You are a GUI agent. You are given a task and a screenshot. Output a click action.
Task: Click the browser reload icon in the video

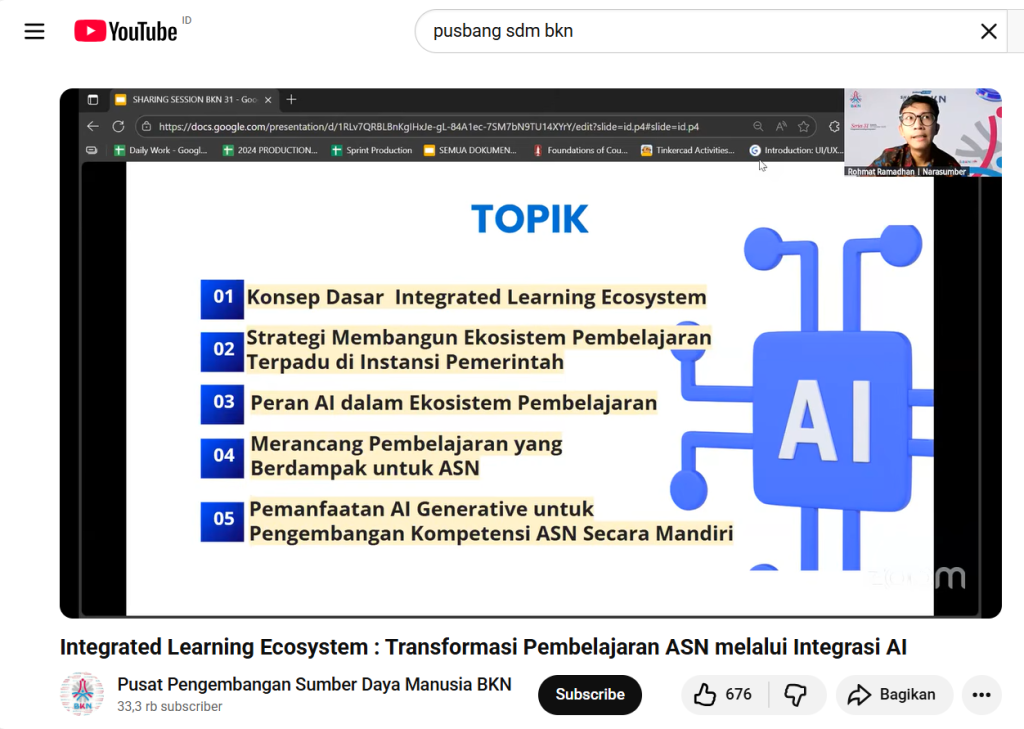coord(118,127)
